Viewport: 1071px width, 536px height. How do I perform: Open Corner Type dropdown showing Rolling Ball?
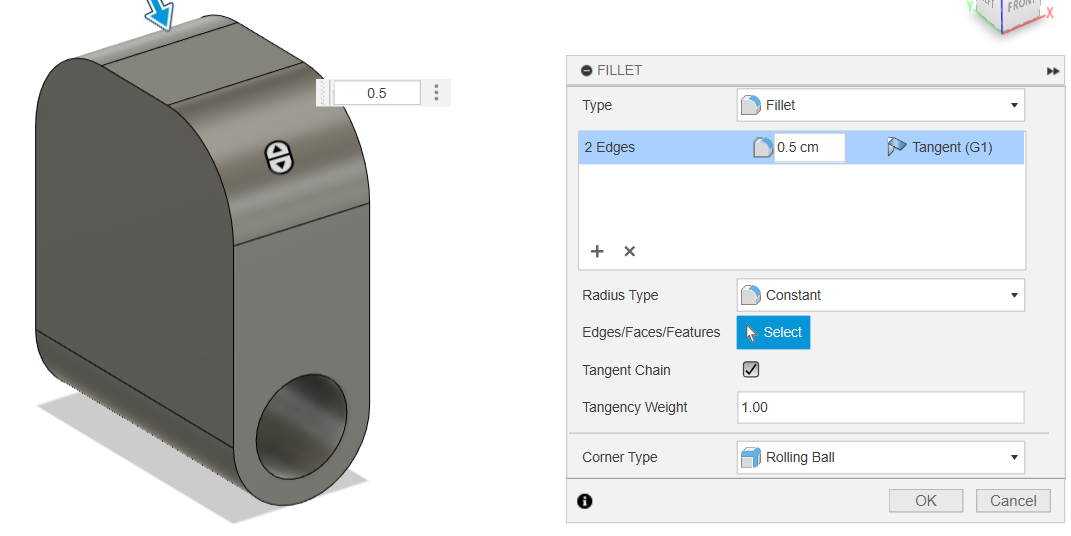pos(880,457)
